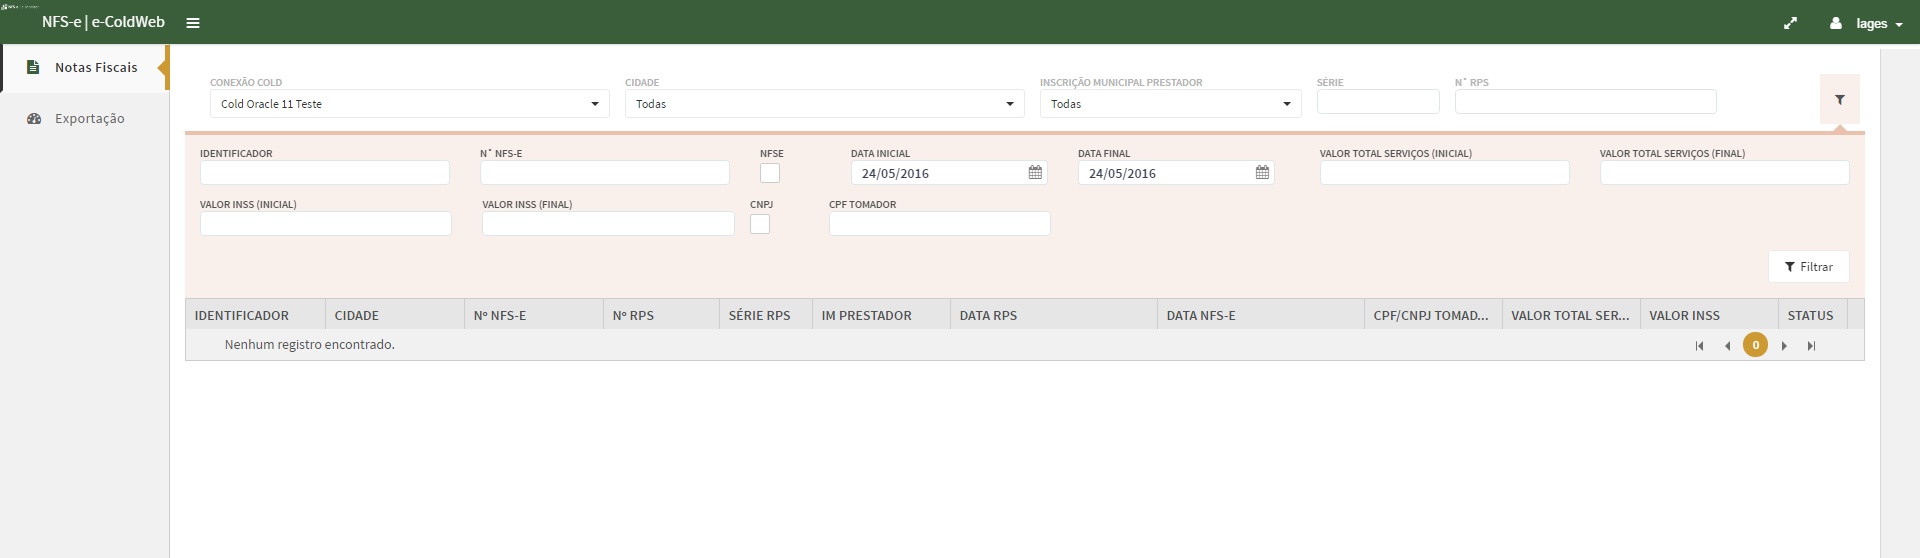The image size is (1920, 558).
Task: Enable the NFSE checkbox
Action: click(x=770, y=173)
